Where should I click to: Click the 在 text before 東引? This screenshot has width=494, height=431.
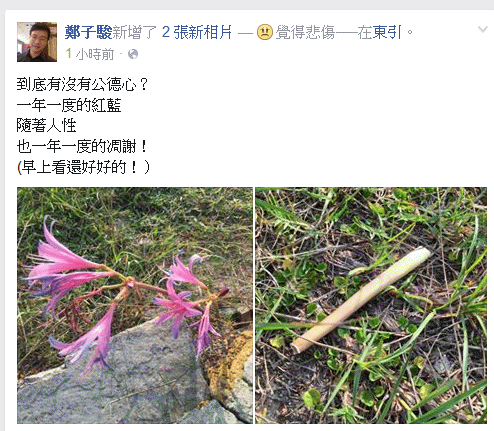pos(365,32)
